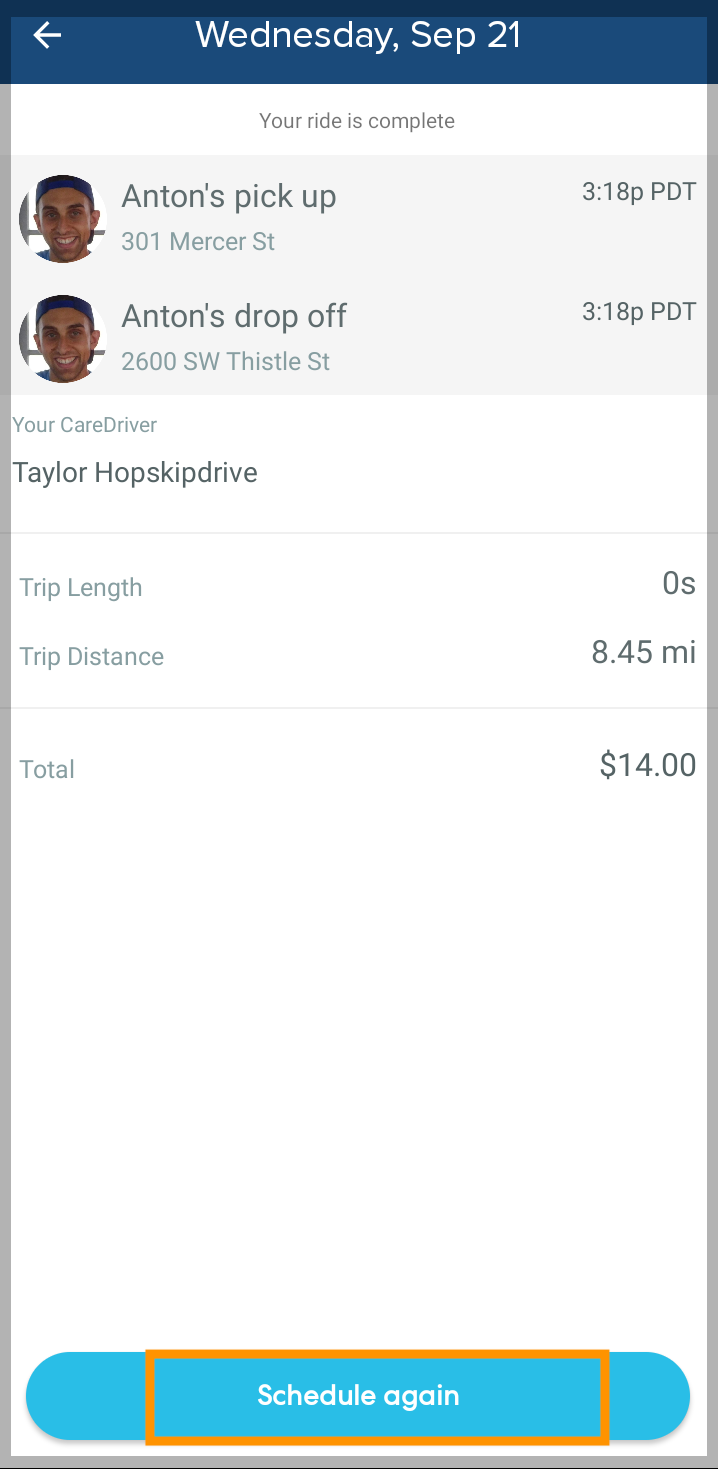Tap the Trip Length label

[81, 588]
